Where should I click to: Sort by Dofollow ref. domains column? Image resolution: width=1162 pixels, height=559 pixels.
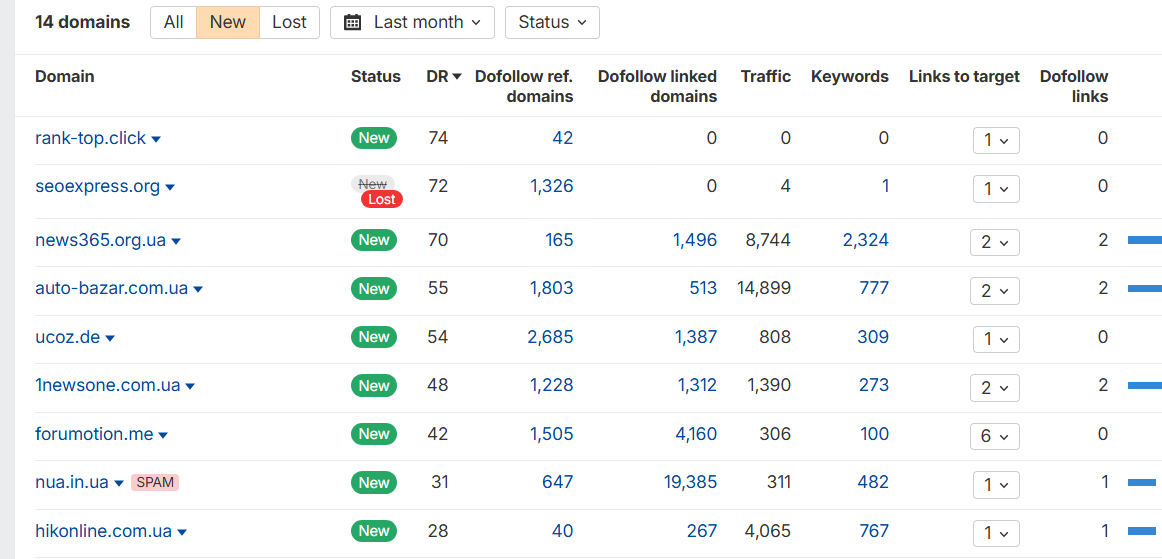524,86
